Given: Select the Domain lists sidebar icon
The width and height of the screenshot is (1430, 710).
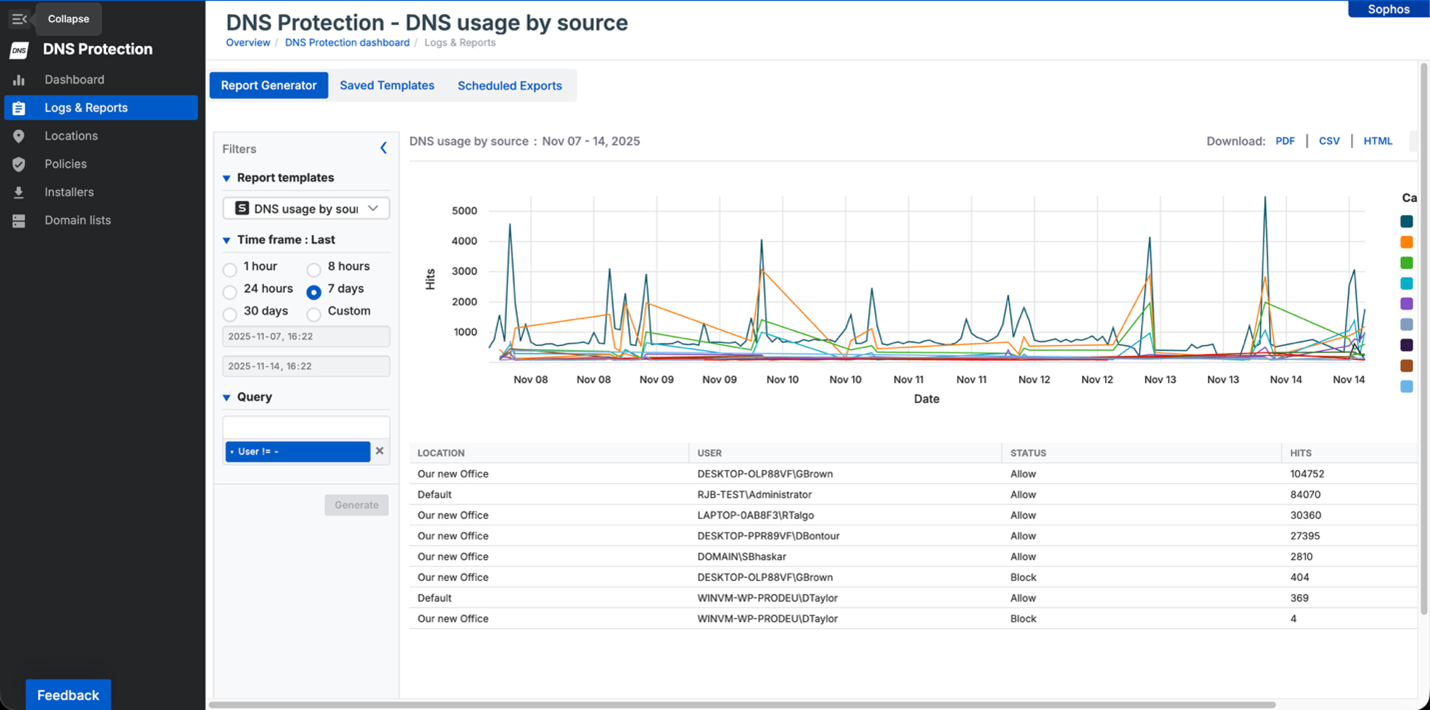Looking at the screenshot, I should [19, 219].
